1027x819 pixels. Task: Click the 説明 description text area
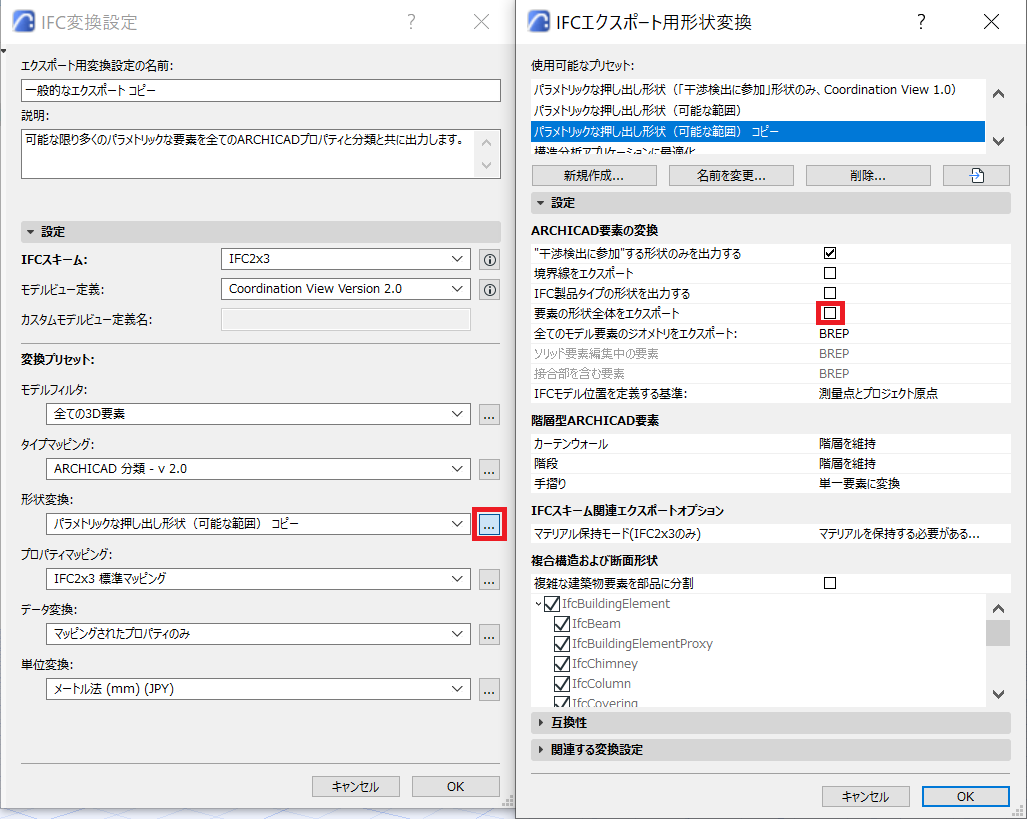261,154
